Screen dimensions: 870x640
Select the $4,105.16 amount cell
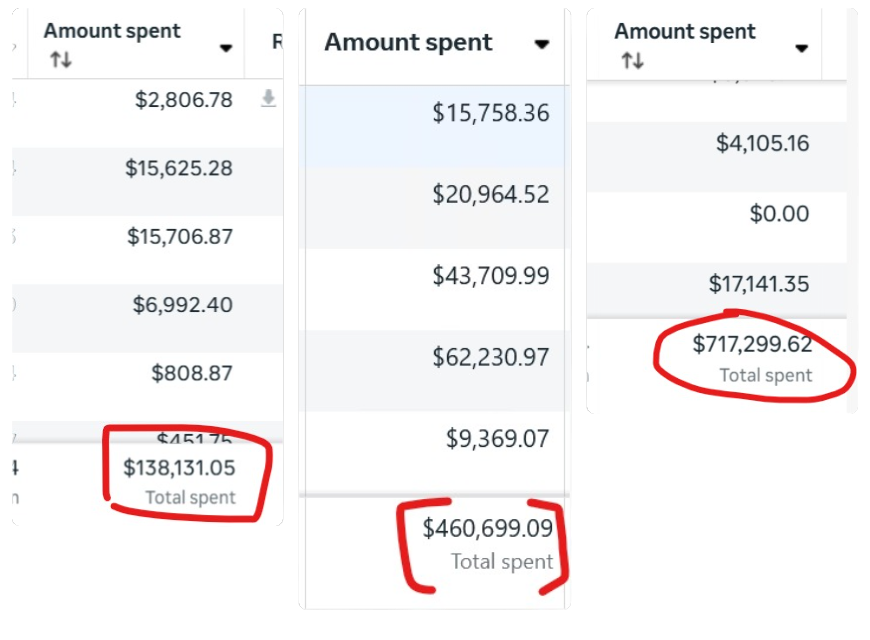tap(762, 143)
